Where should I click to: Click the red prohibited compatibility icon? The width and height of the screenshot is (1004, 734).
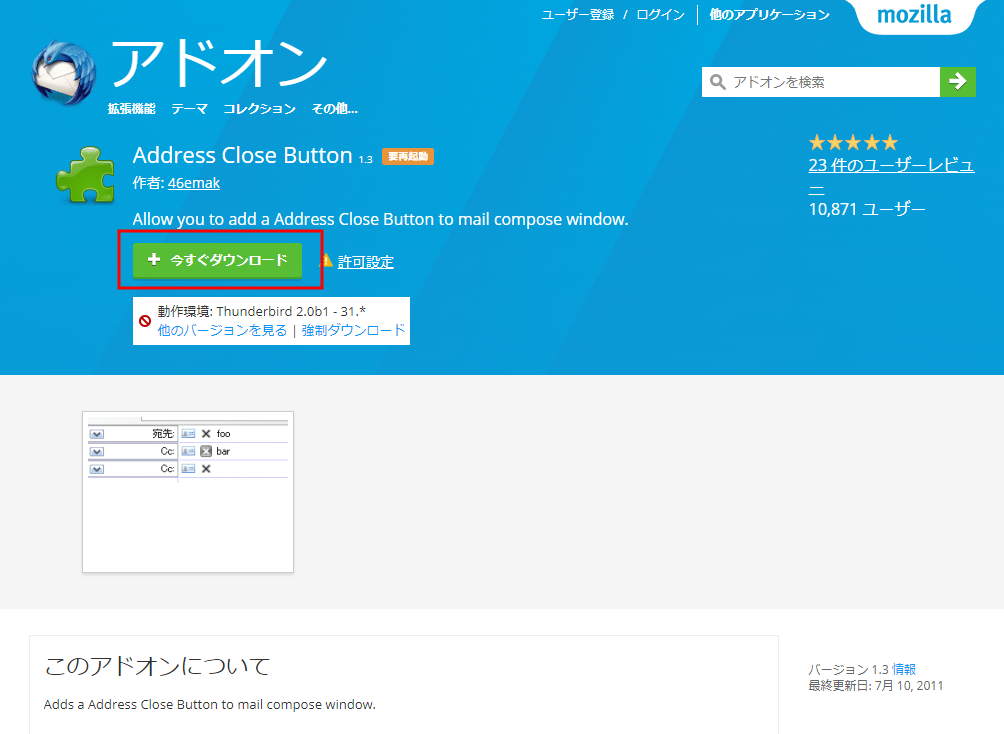(145, 321)
